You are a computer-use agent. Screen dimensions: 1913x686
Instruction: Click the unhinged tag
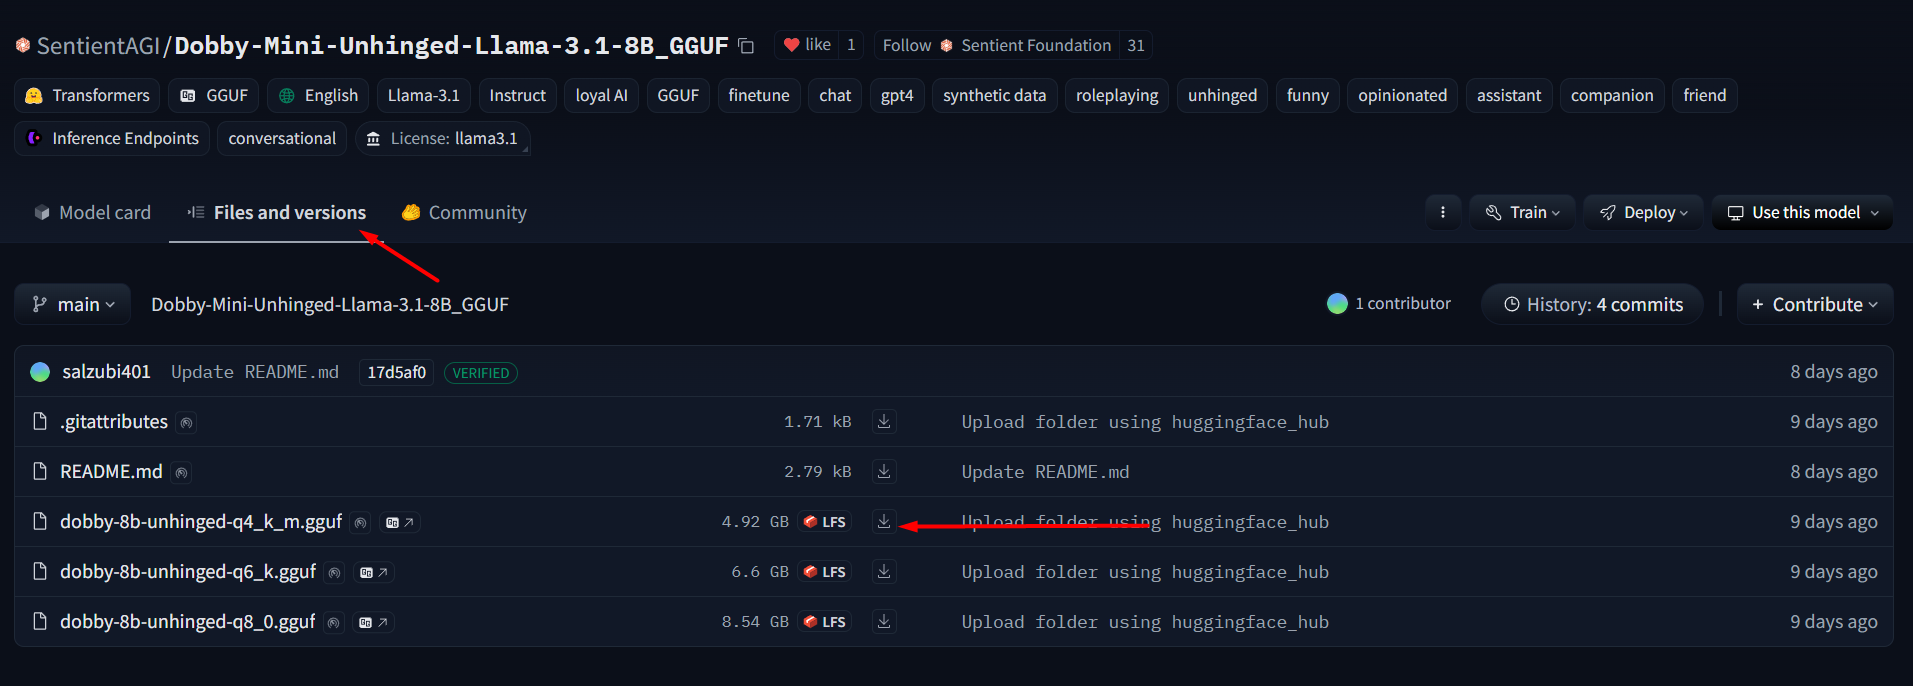(x=1222, y=95)
